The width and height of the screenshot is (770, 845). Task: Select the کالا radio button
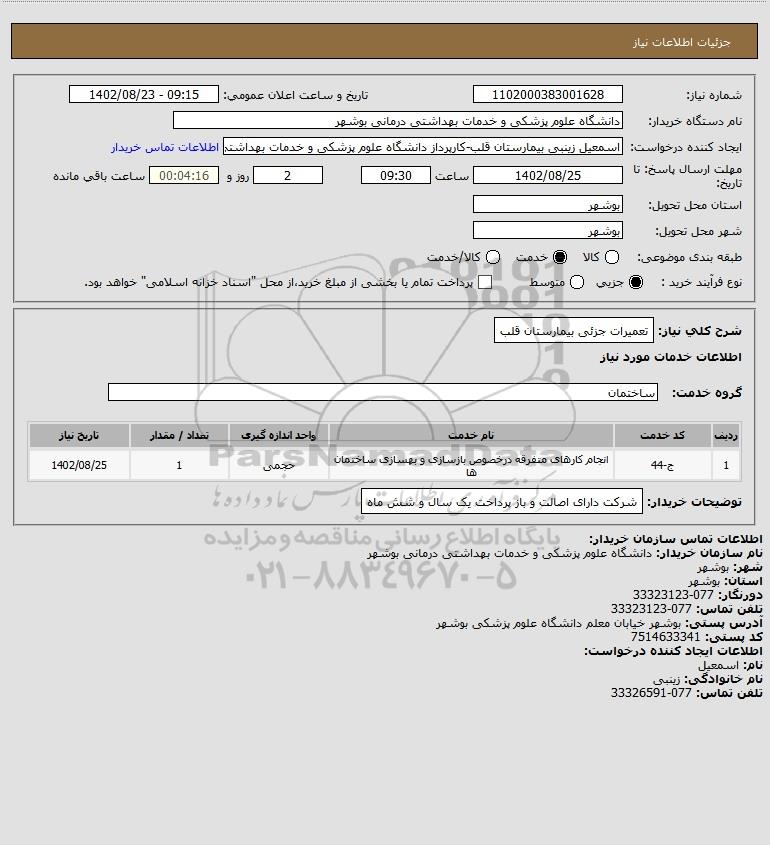[612, 257]
